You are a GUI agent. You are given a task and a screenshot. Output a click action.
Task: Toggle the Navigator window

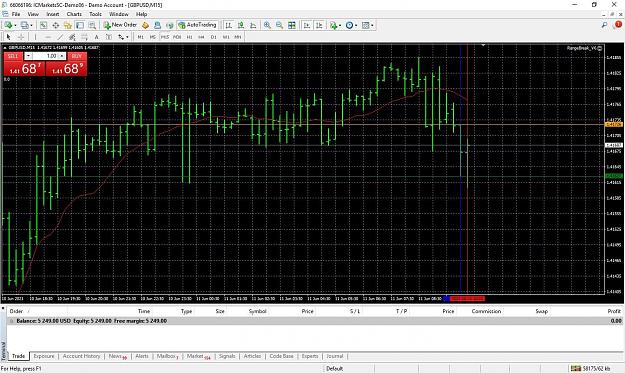click(68, 25)
